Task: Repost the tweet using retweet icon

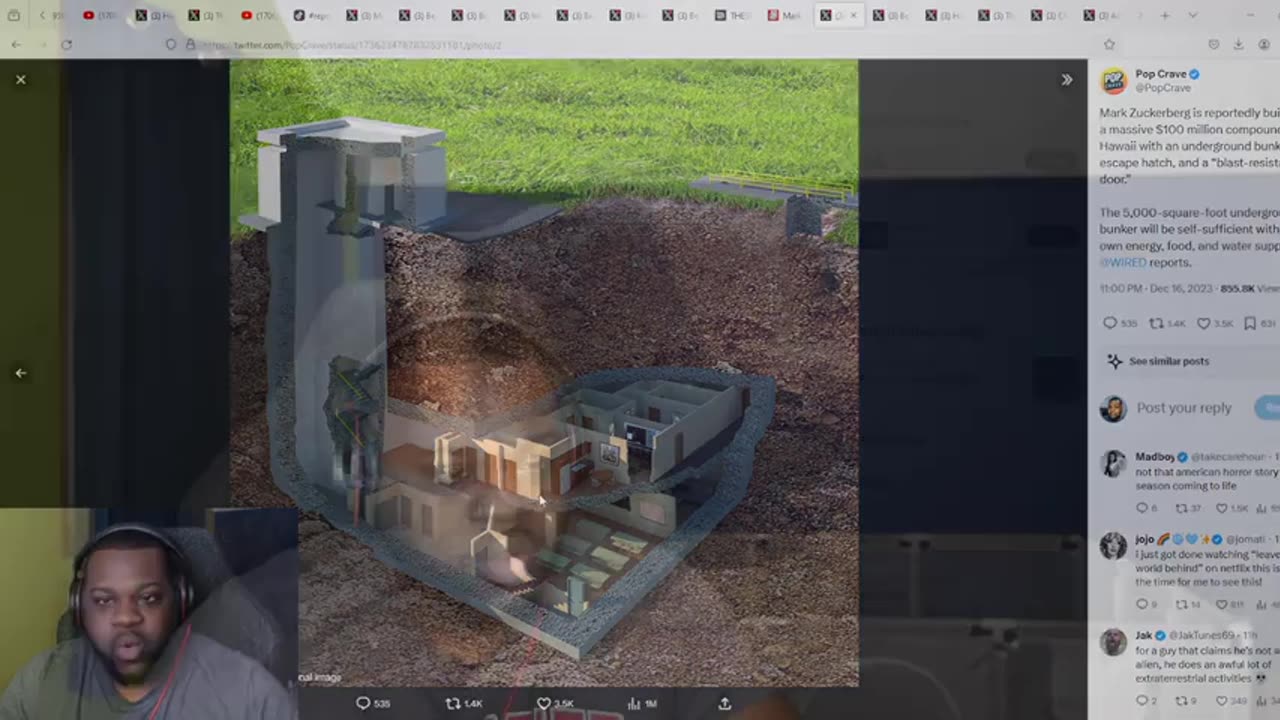Action: coord(452,703)
